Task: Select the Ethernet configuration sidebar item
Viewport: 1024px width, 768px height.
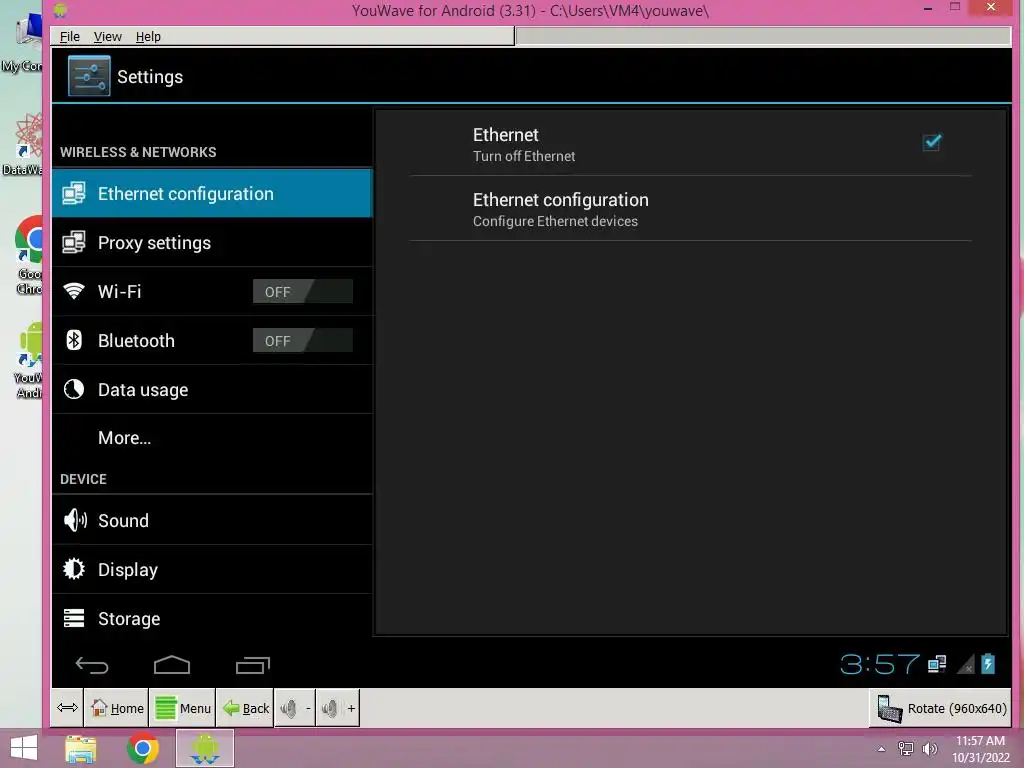Action: pyautogui.click(x=212, y=193)
